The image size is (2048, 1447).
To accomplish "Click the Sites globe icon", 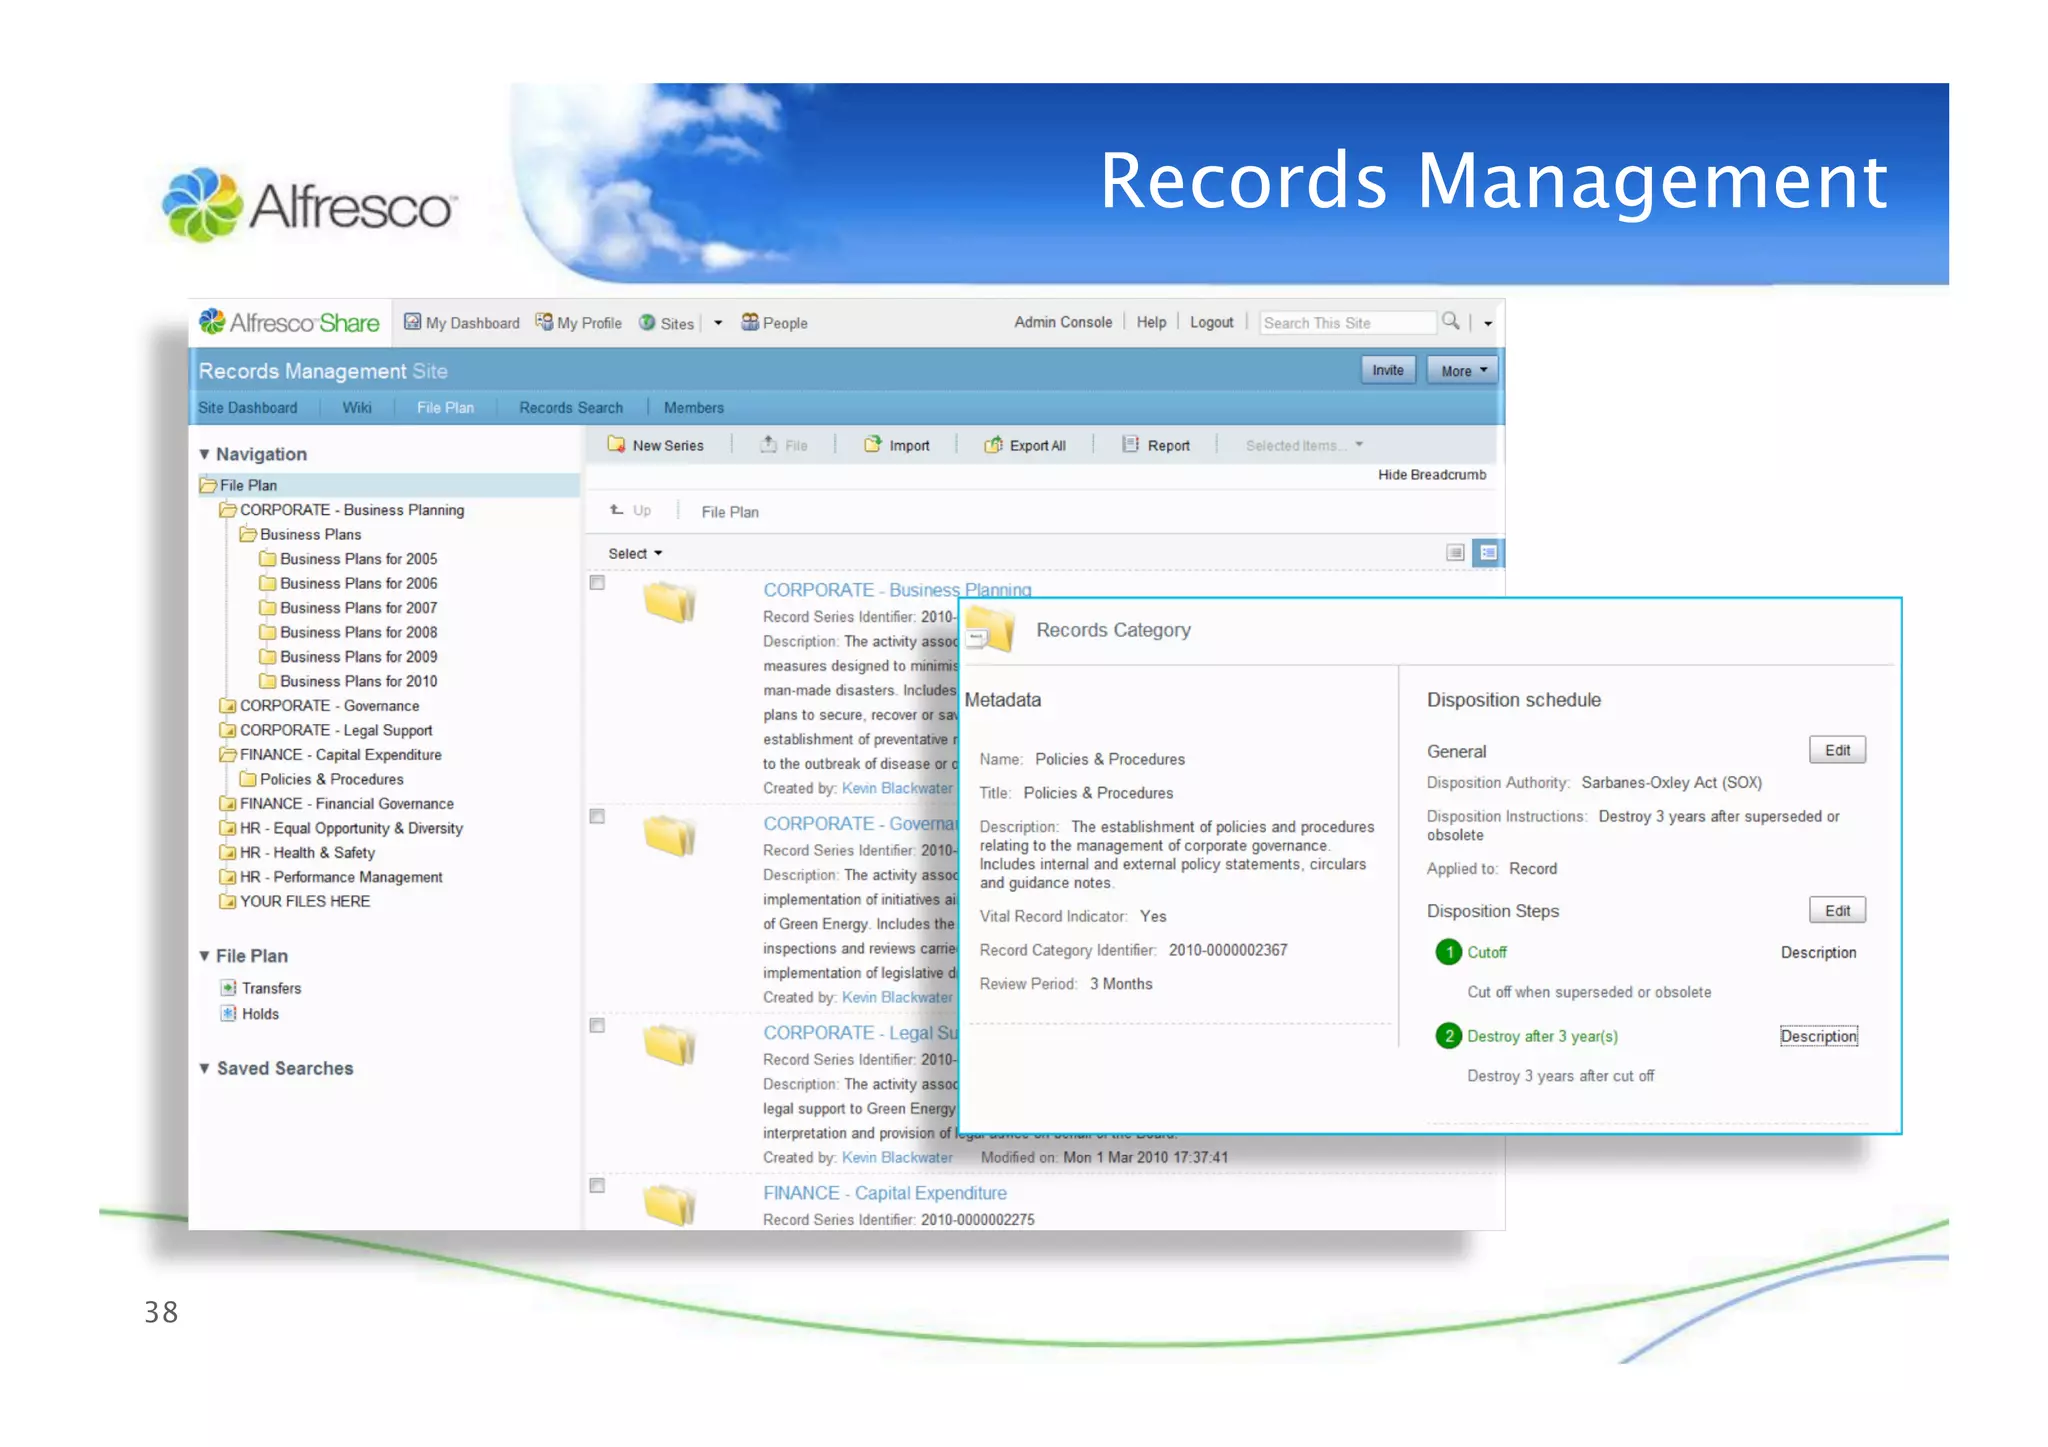I will click(647, 322).
